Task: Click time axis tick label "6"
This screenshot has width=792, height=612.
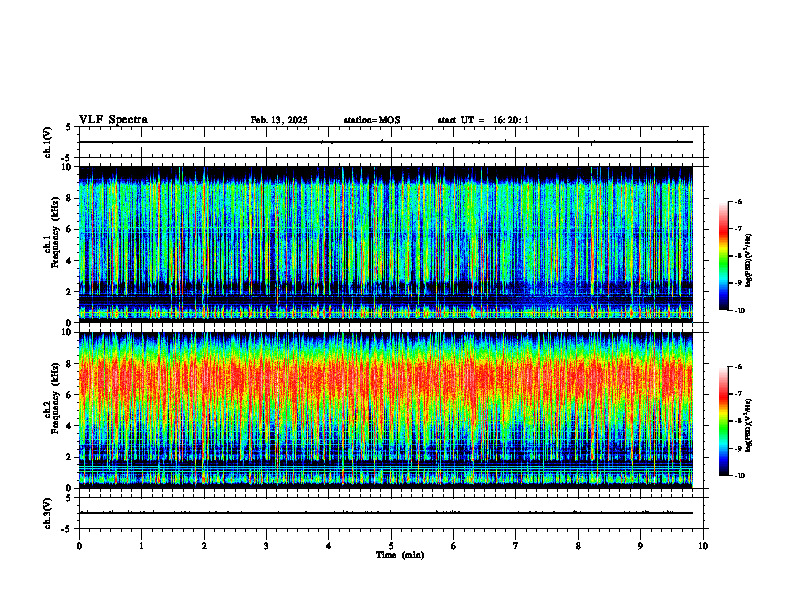Action: pyautogui.click(x=454, y=546)
